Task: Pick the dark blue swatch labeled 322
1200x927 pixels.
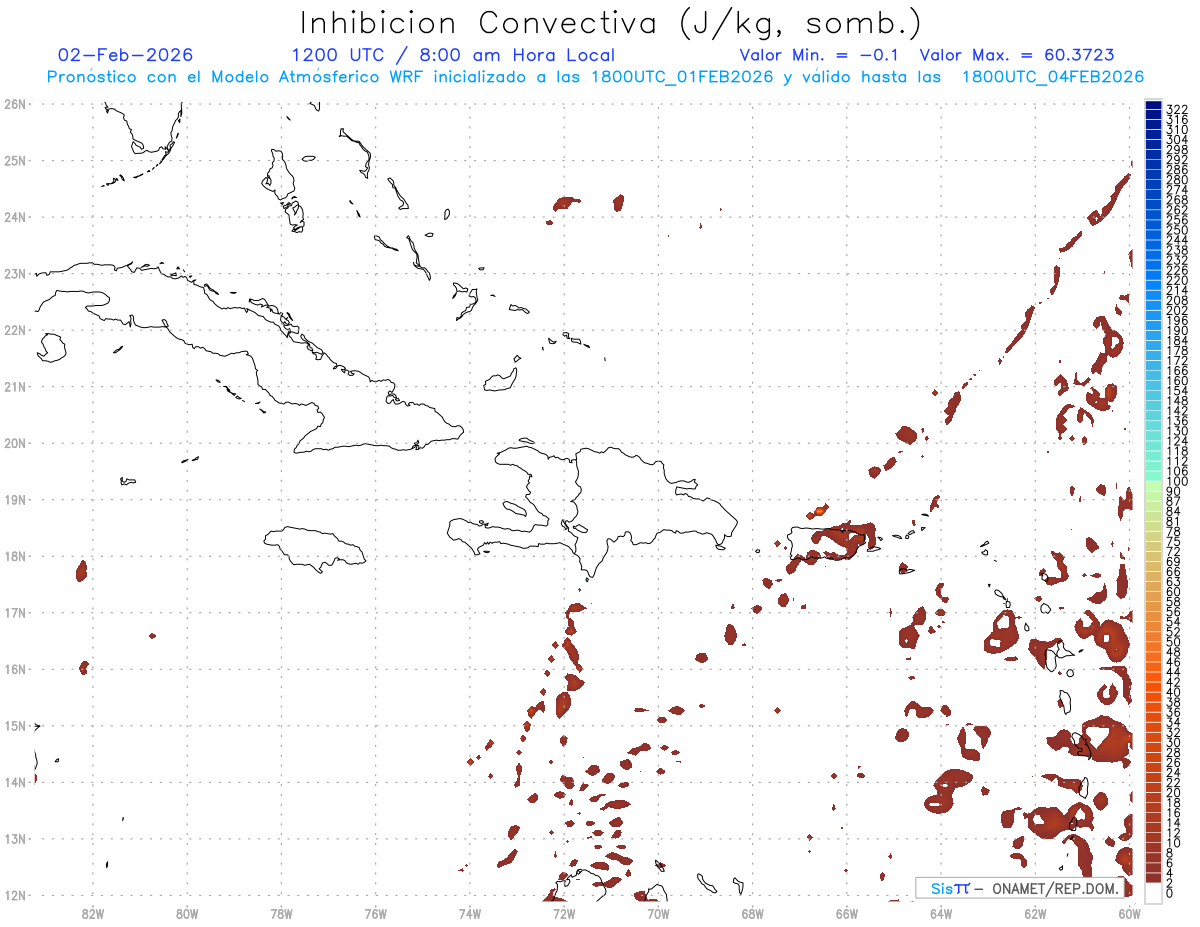Action: pyautogui.click(x=1153, y=107)
